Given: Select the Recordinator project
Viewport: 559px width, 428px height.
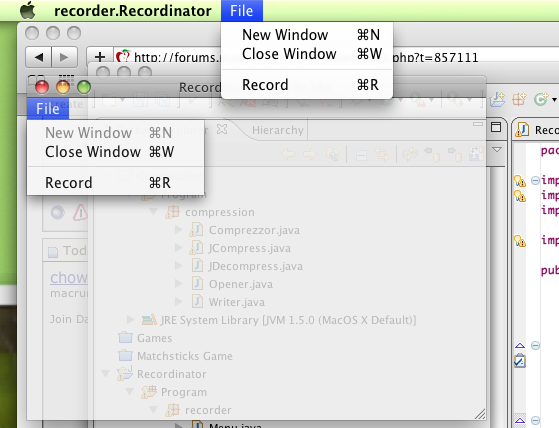Looking at the screenshot, I should pyautogui.click(x=162, y=373).
